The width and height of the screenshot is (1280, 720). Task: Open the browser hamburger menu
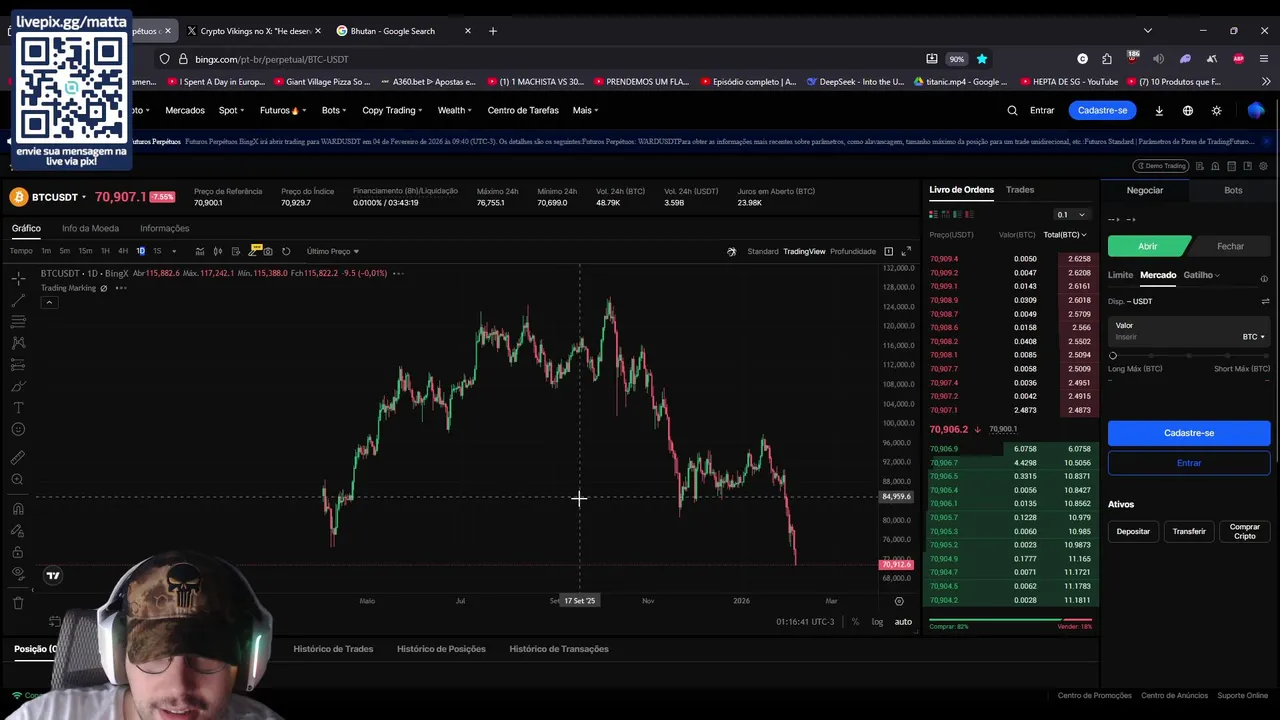click(1264, 59)
